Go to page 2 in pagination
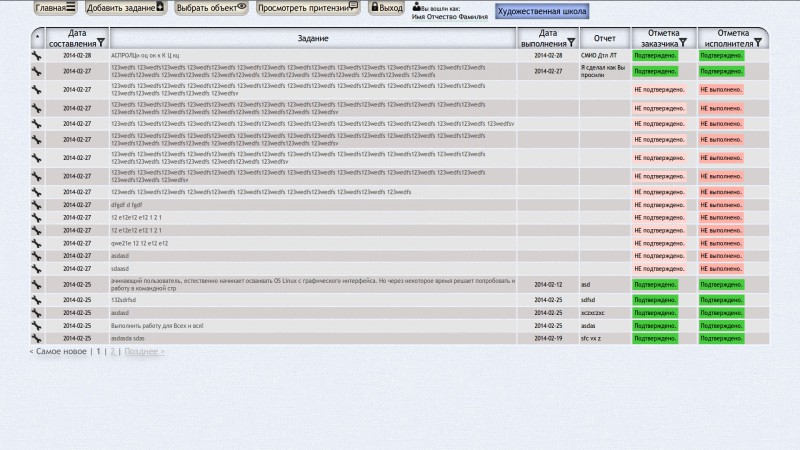 click(113, 352)
